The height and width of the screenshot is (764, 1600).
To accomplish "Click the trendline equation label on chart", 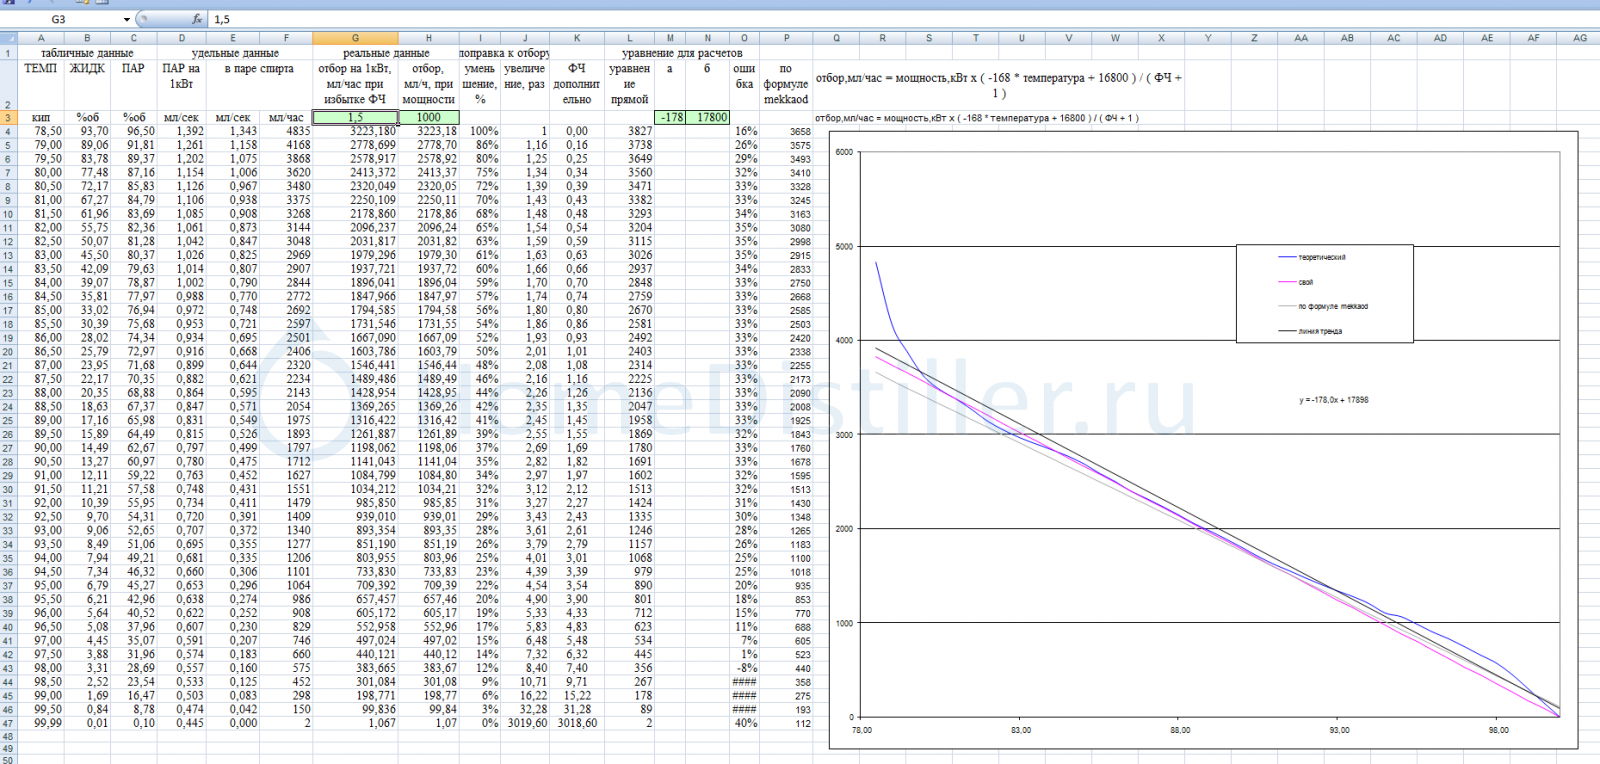I will [x=1334, y=400].
